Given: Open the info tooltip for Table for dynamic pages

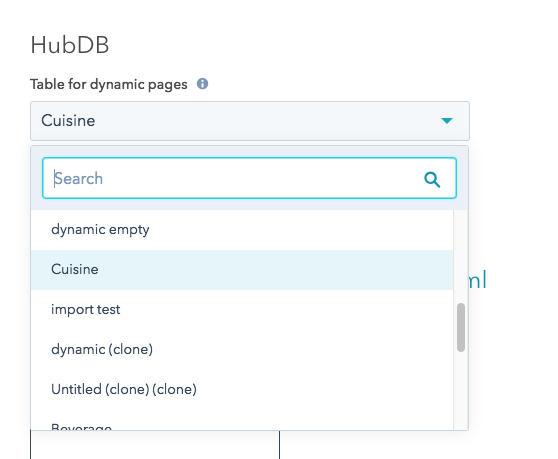Looking at the screenshot, I should tap(202, 84).
